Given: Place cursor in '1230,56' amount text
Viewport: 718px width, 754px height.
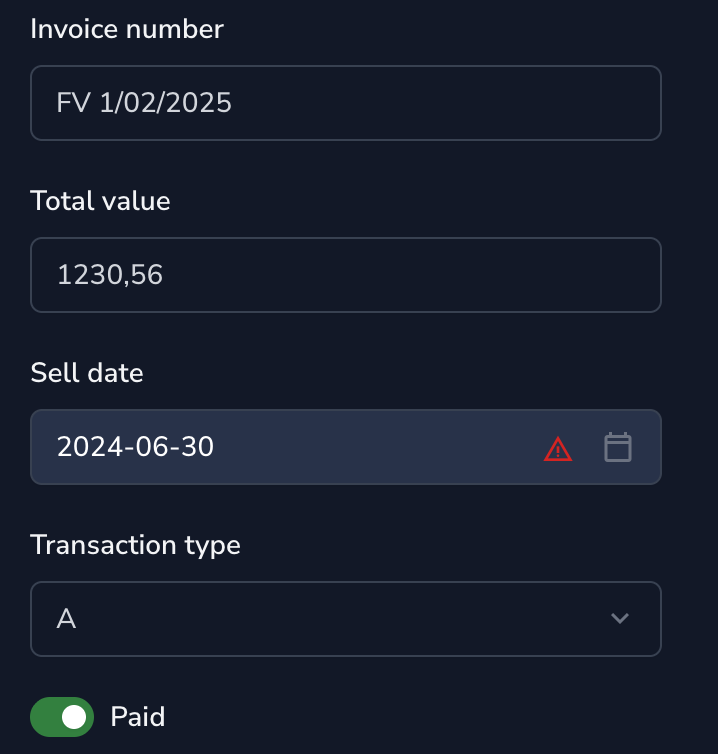Looking at the screenshot, I should [110, 275].
